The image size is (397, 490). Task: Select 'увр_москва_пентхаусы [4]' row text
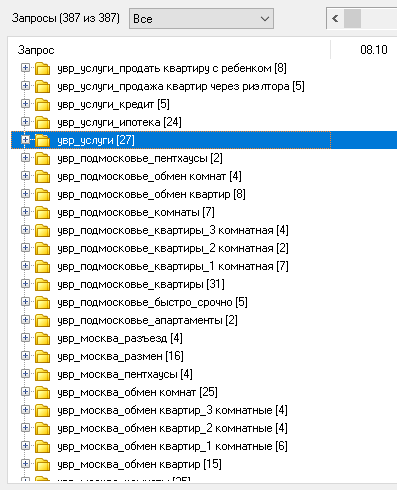pos(125,374)
